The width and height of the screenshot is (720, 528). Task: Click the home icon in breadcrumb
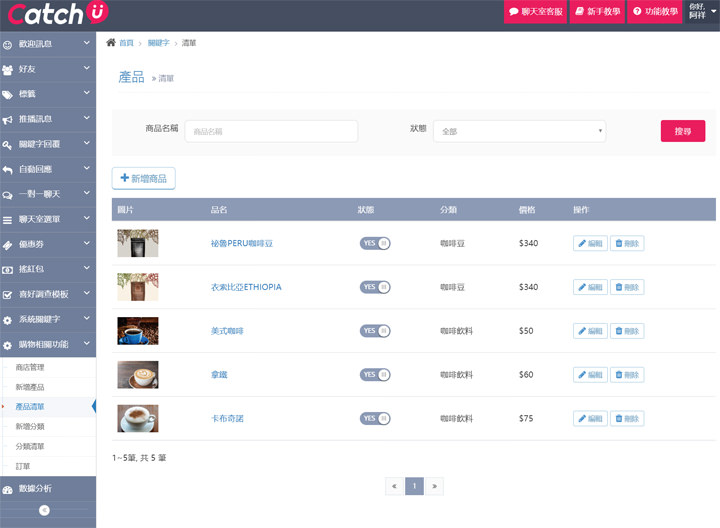point(111,43)
